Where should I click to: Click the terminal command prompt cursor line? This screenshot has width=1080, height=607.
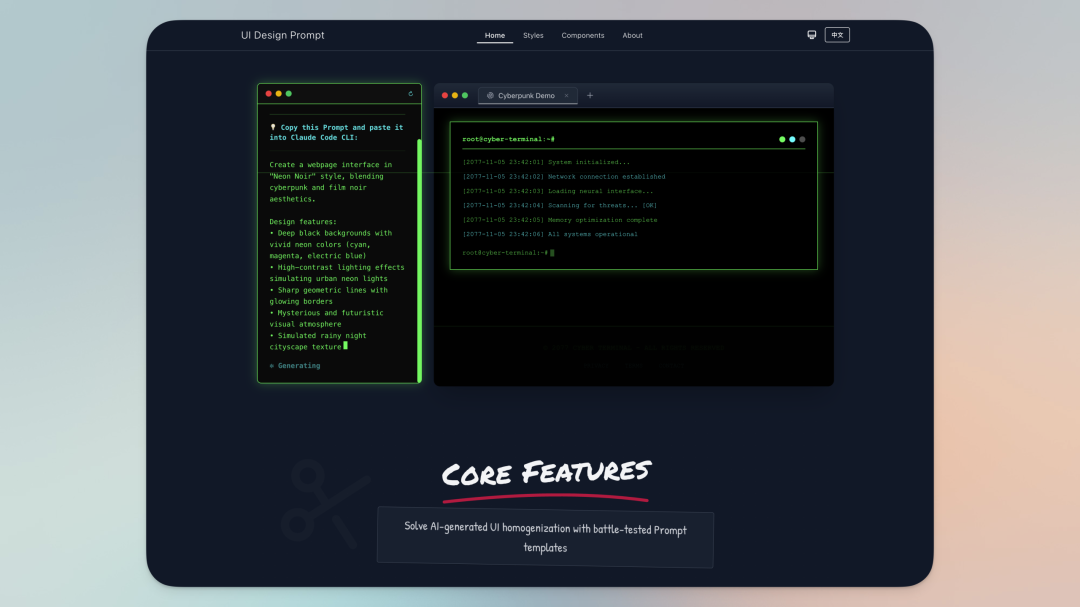pos(508,253)
